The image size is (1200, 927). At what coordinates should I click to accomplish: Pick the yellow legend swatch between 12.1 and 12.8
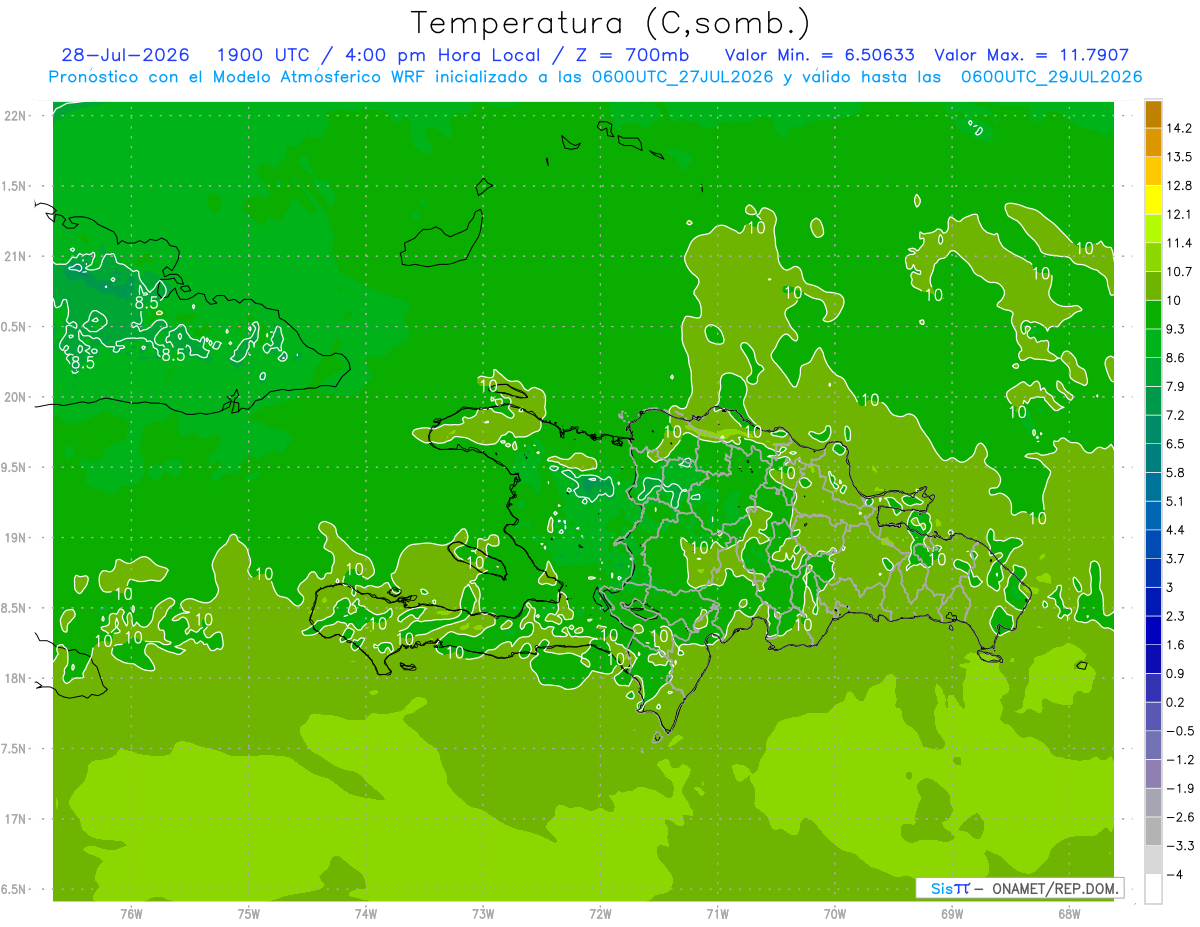[1153, 200]
